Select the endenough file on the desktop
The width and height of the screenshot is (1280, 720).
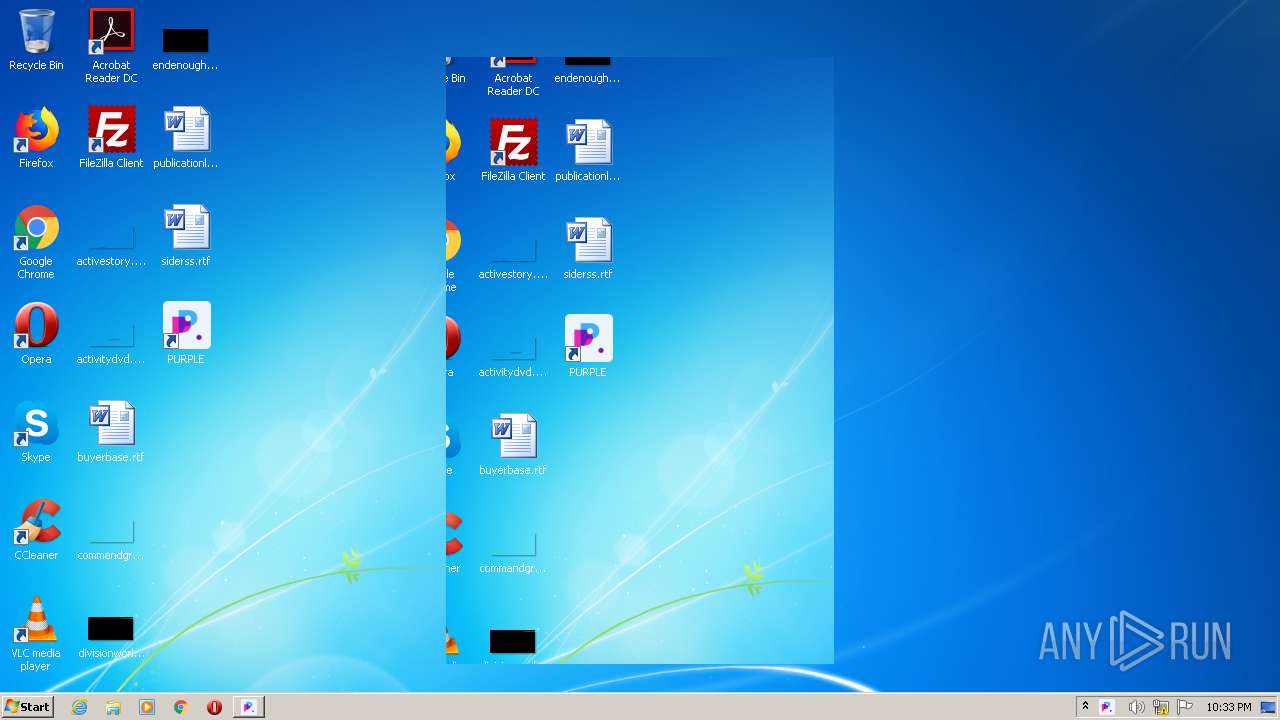tap(185, 48)
